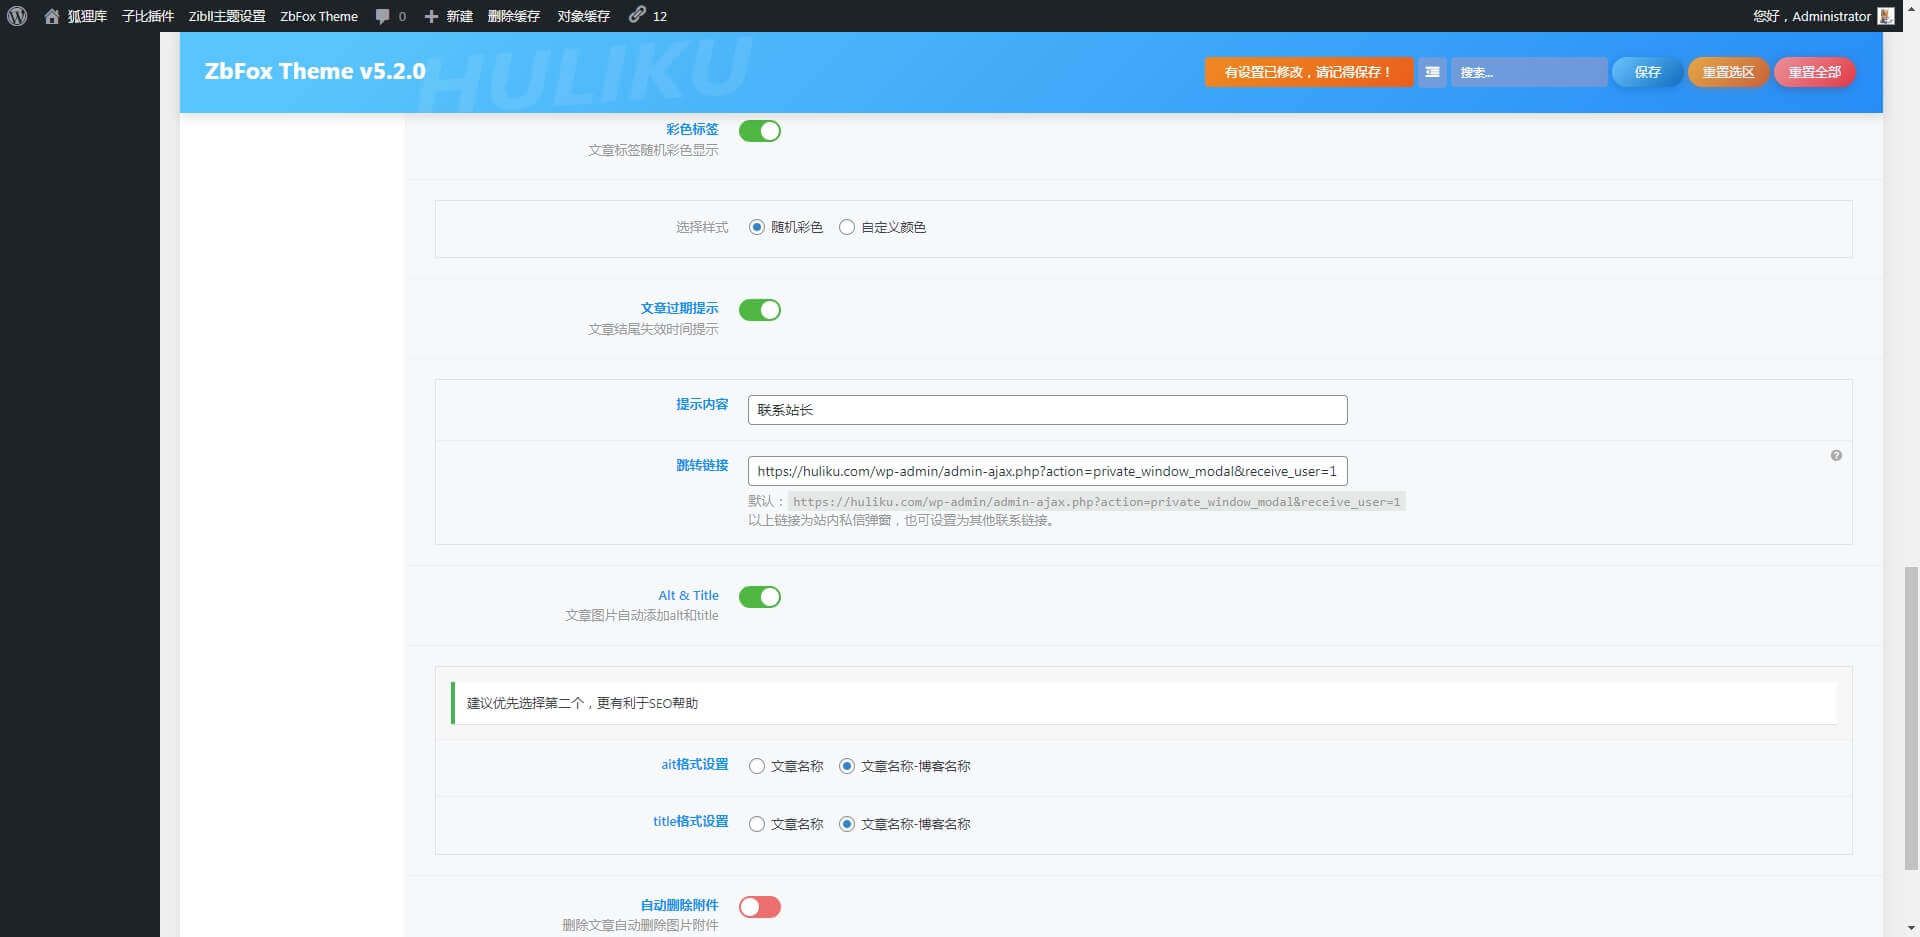Click the Administrator avatar thumbnail
This screenshot has width=1920, height=937.
point(1886,16)
